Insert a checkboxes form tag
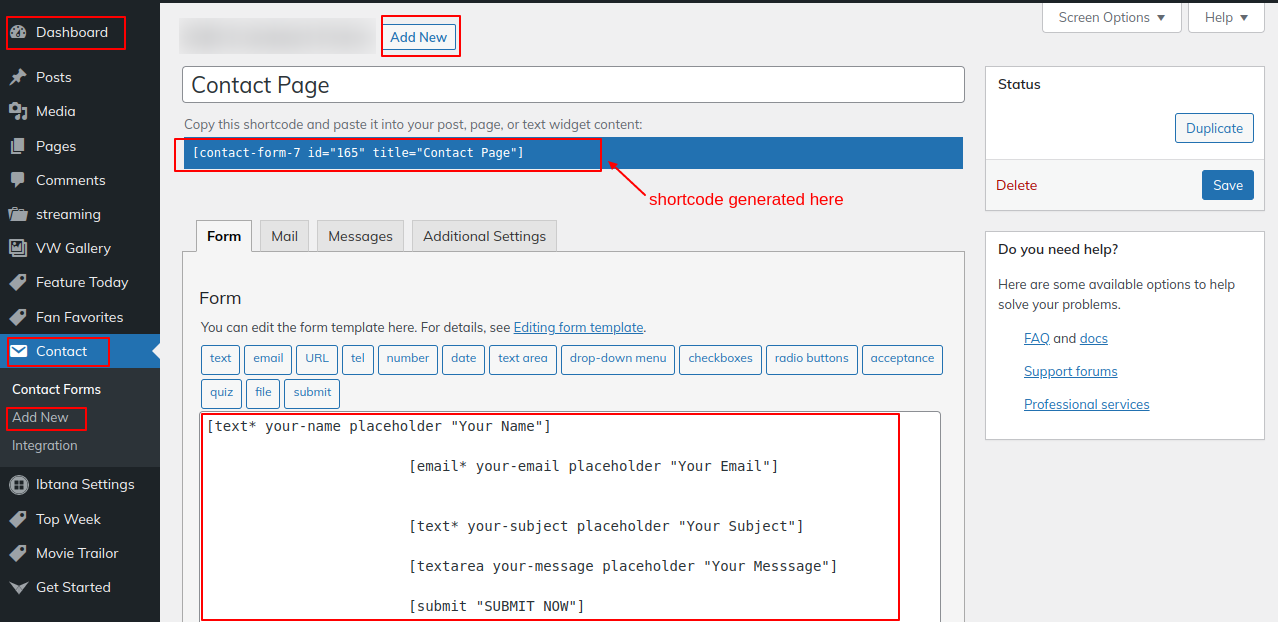 [720, 359]
